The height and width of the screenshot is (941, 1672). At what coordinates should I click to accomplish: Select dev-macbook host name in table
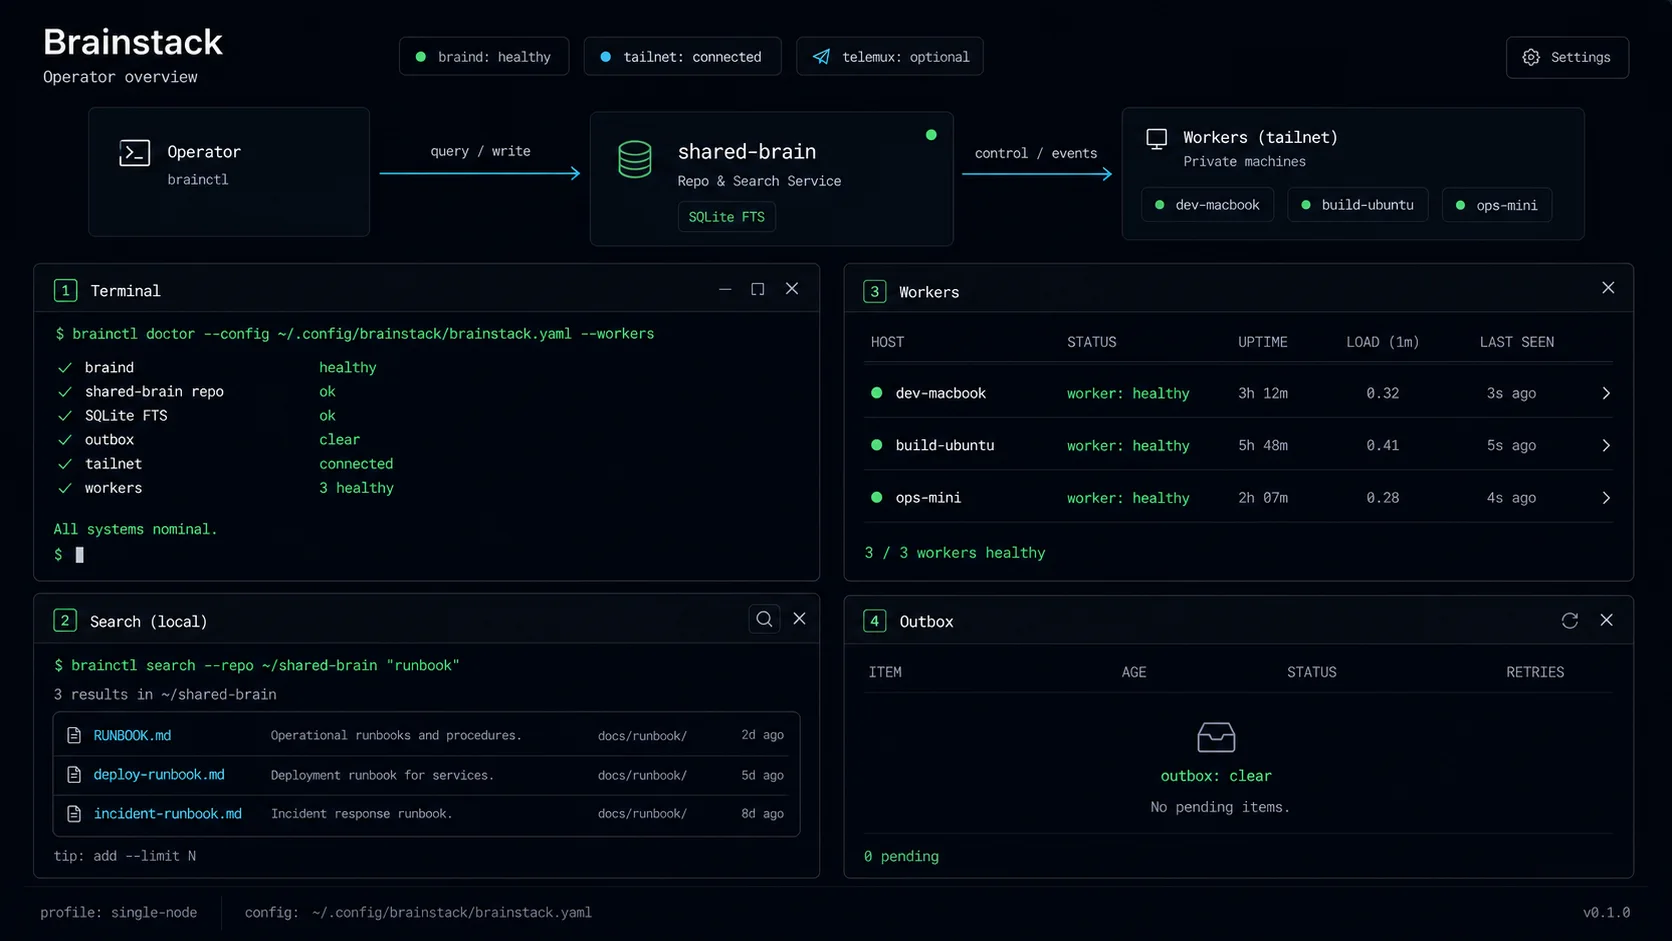[x=940, y=394]
